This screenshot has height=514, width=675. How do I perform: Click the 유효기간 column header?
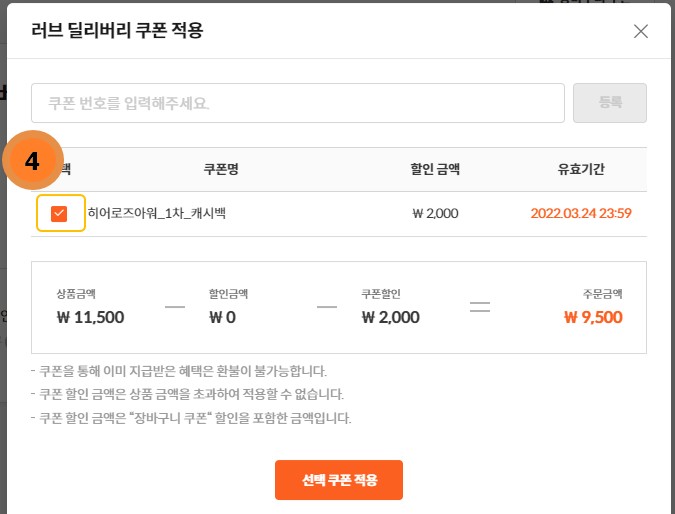click(582, 169)
